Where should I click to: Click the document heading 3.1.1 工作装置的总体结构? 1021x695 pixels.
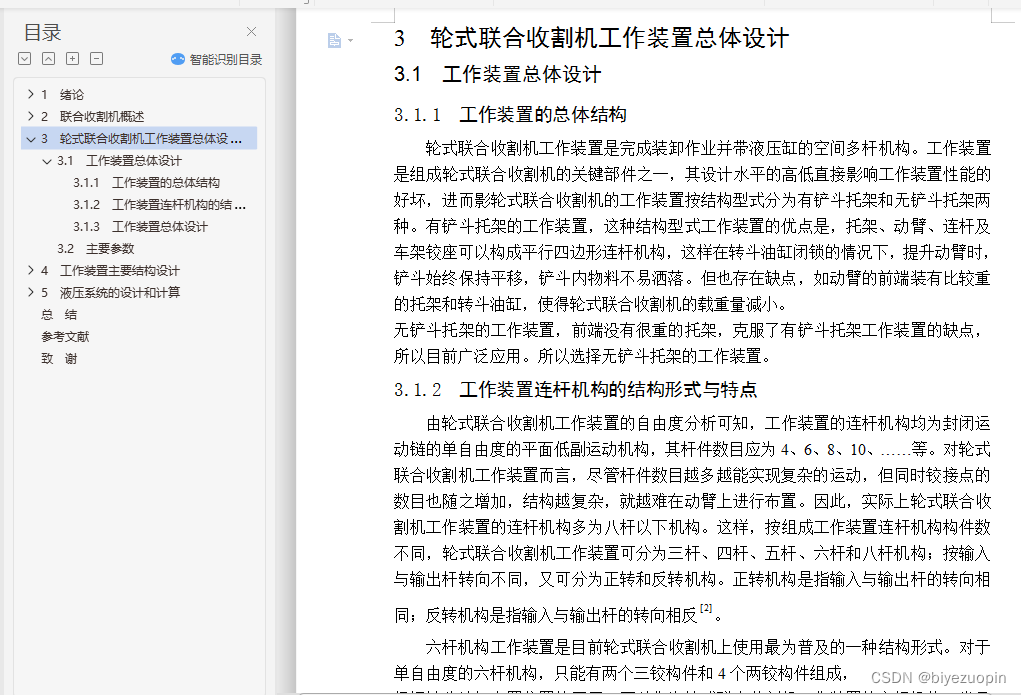510,115
